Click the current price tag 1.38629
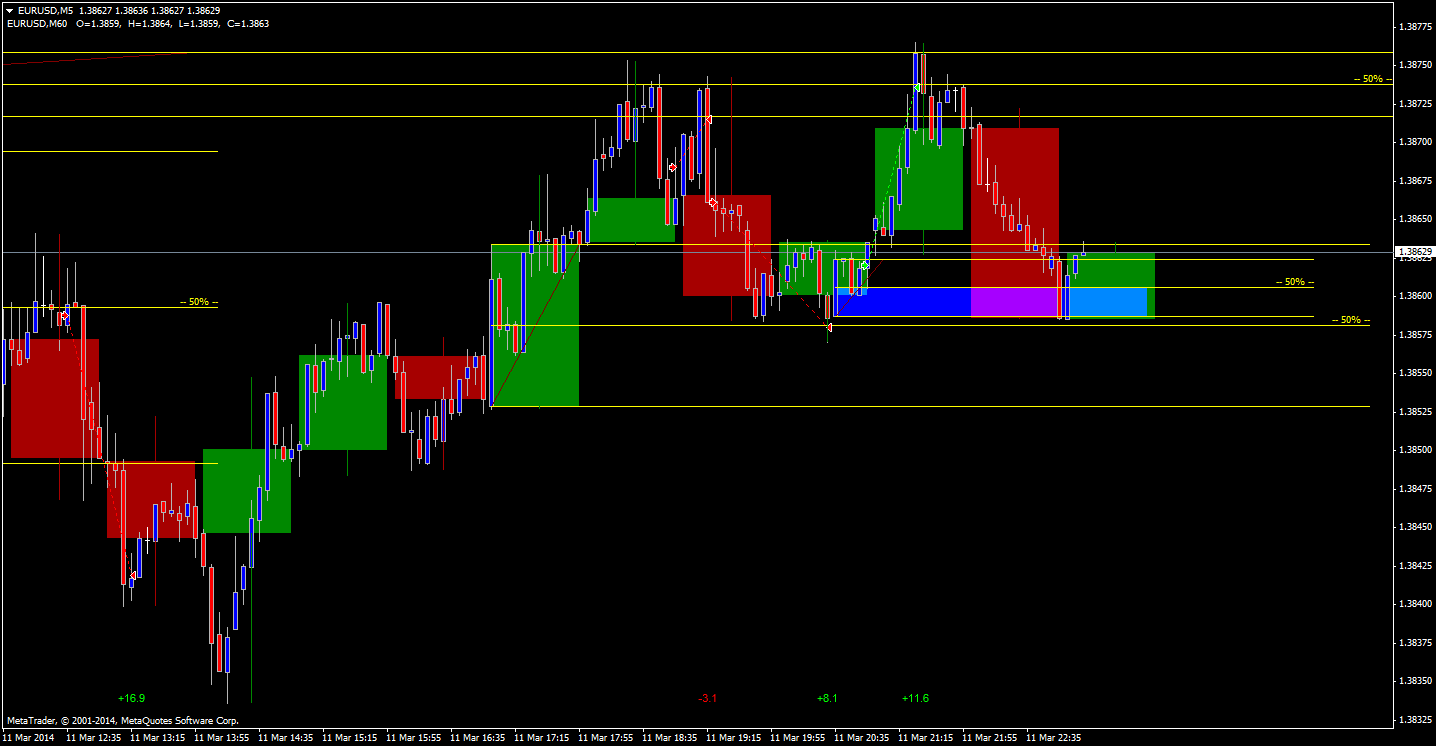This screenshot has height=746, width=1436. pos(1416,252)
